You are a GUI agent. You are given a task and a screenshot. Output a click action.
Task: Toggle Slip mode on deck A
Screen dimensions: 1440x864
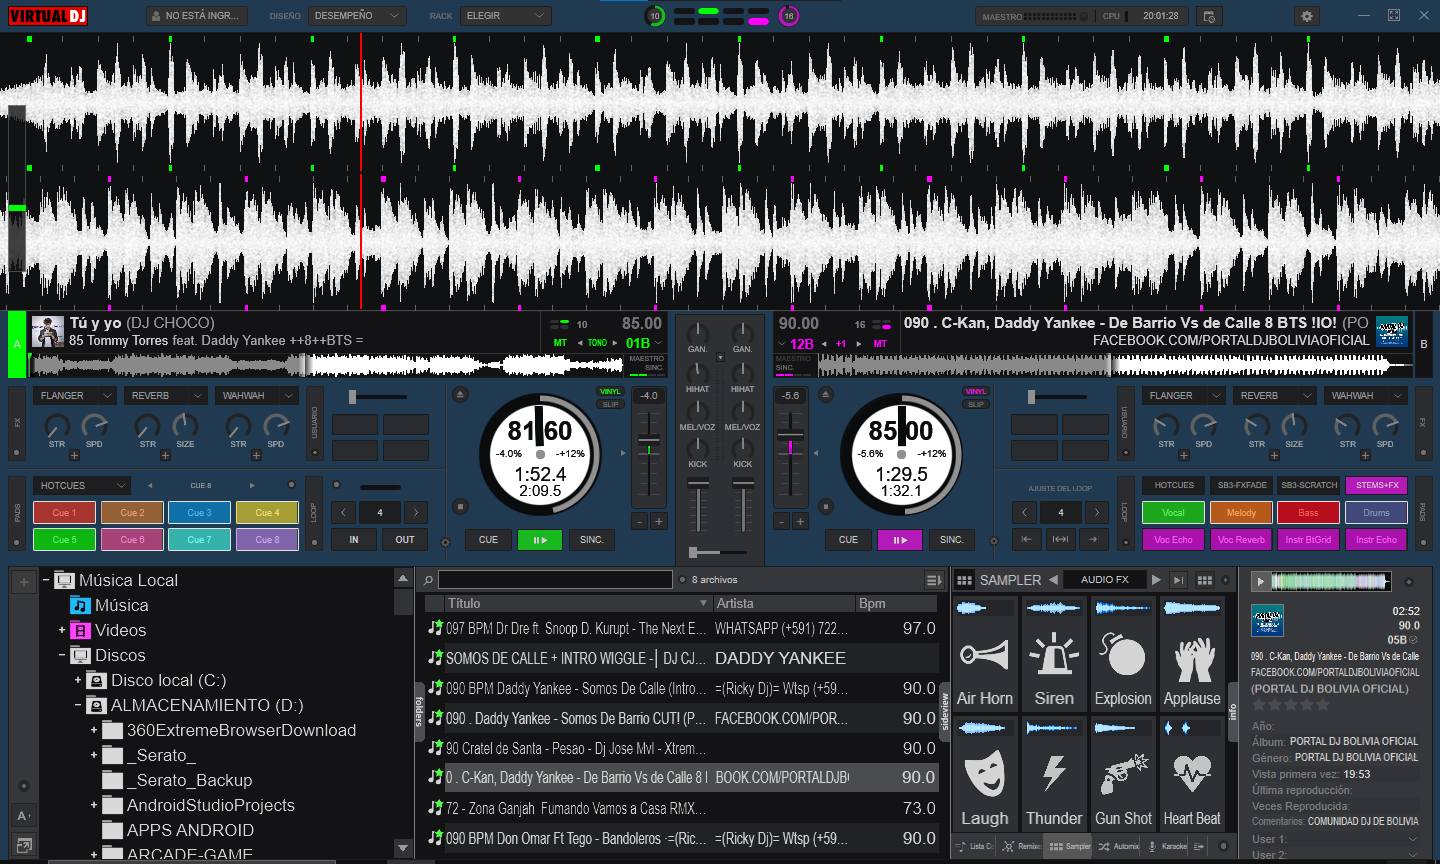(x=610, y=404)
